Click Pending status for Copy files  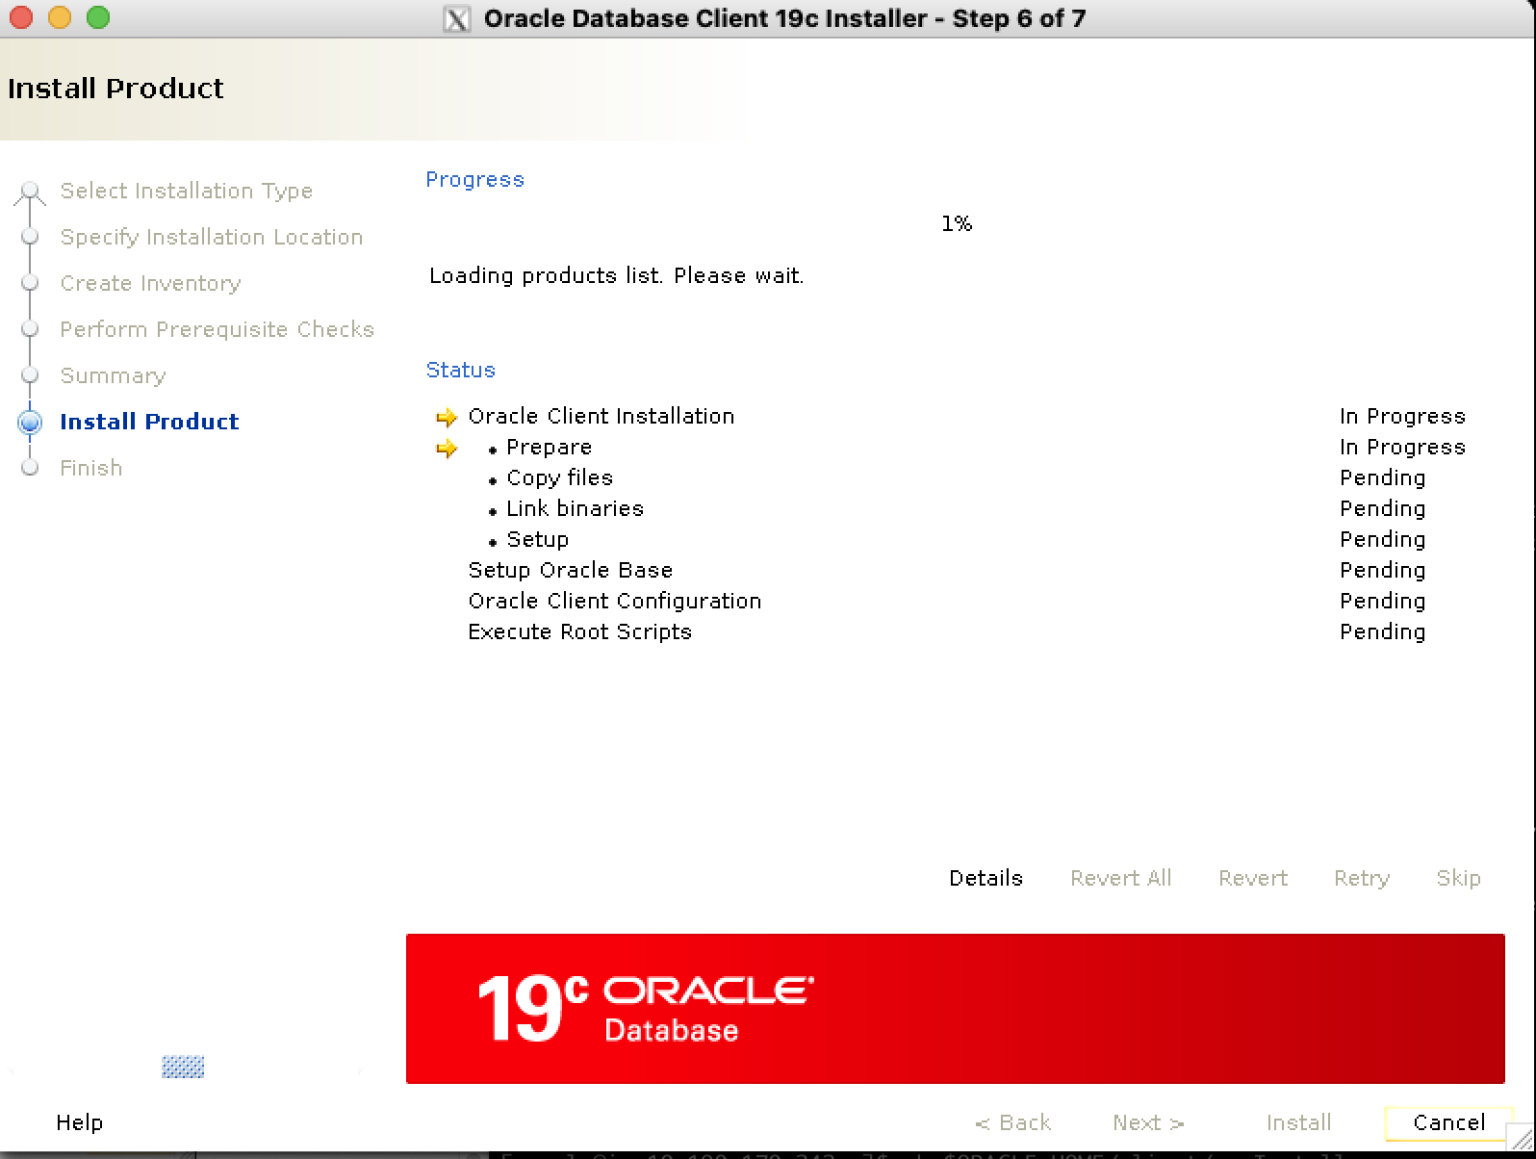pyautogui.click(x=1382, y=478)
